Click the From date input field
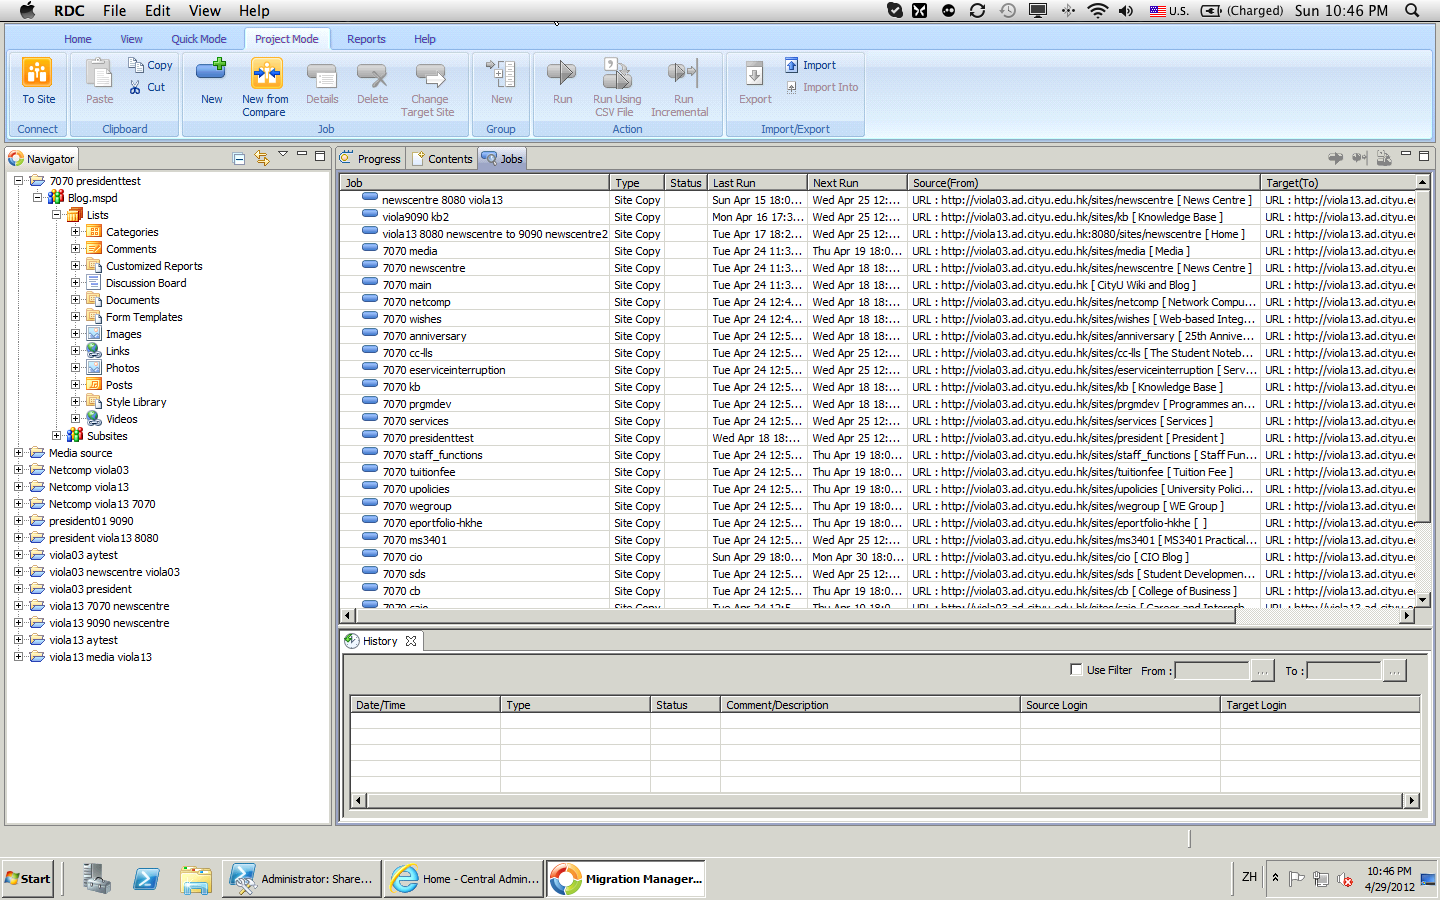 pos(1212,670)
